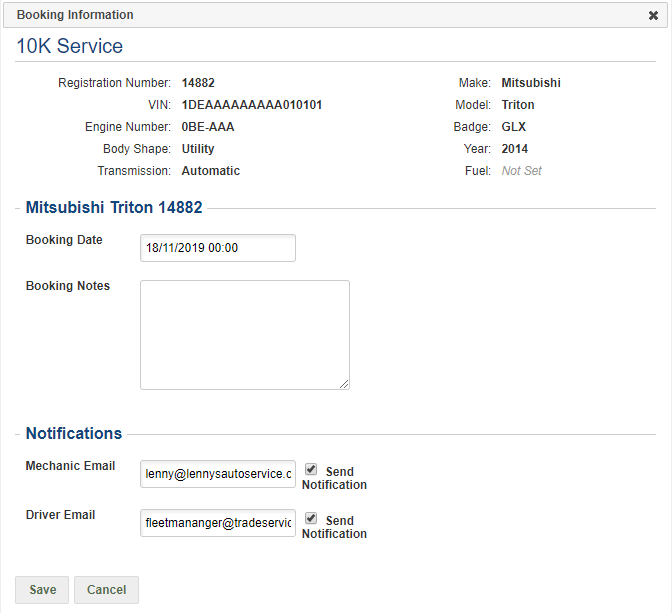Click the Year value 2014
672x613 pixels.
514,149
